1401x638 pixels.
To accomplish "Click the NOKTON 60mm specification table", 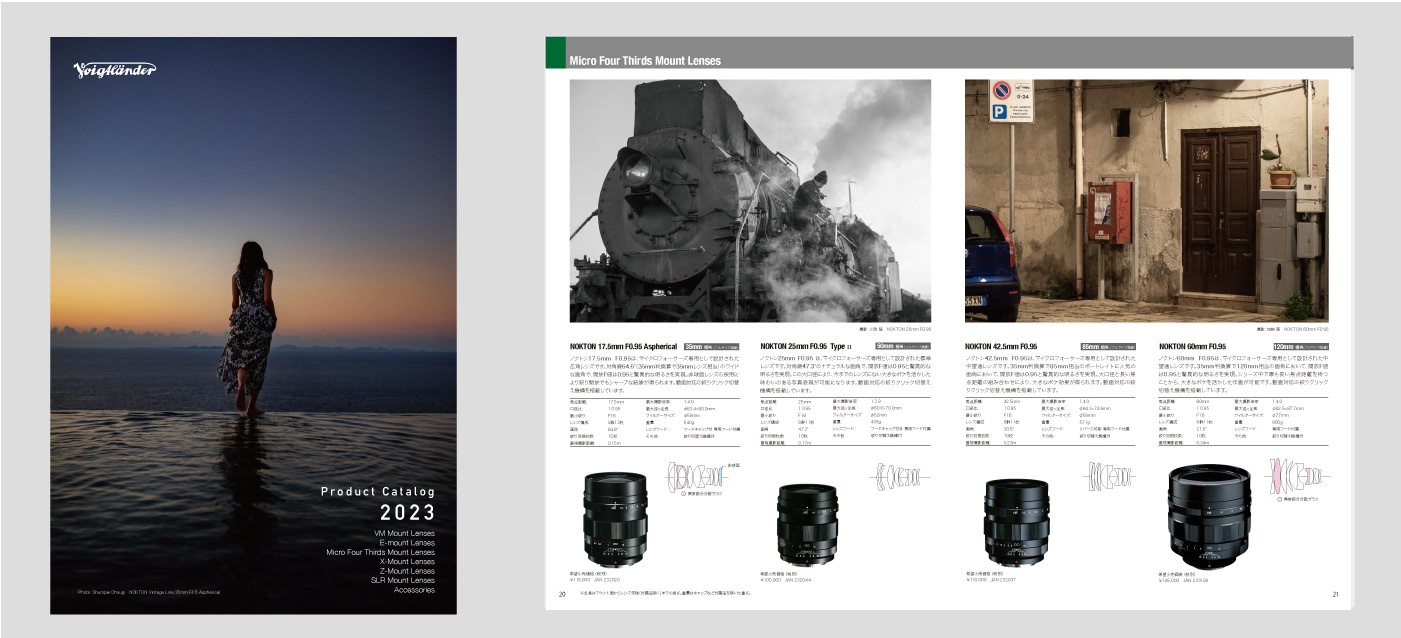I will pyautogui.click(x=1244, y=423).
